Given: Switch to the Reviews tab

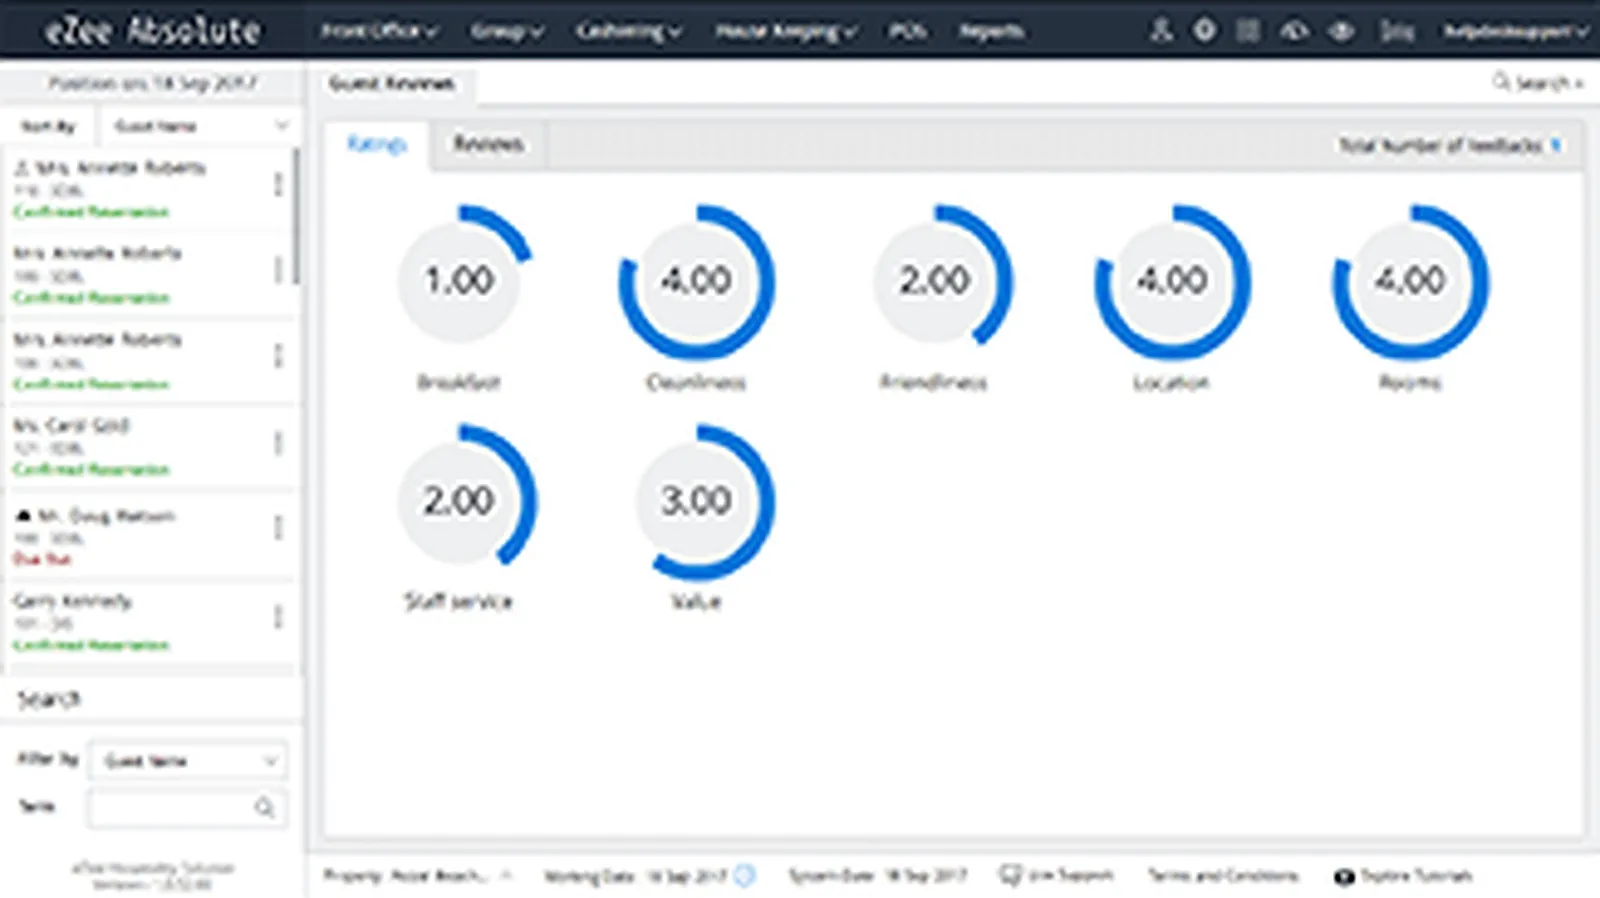Looking at the screenshot, I should coord(488,144).
